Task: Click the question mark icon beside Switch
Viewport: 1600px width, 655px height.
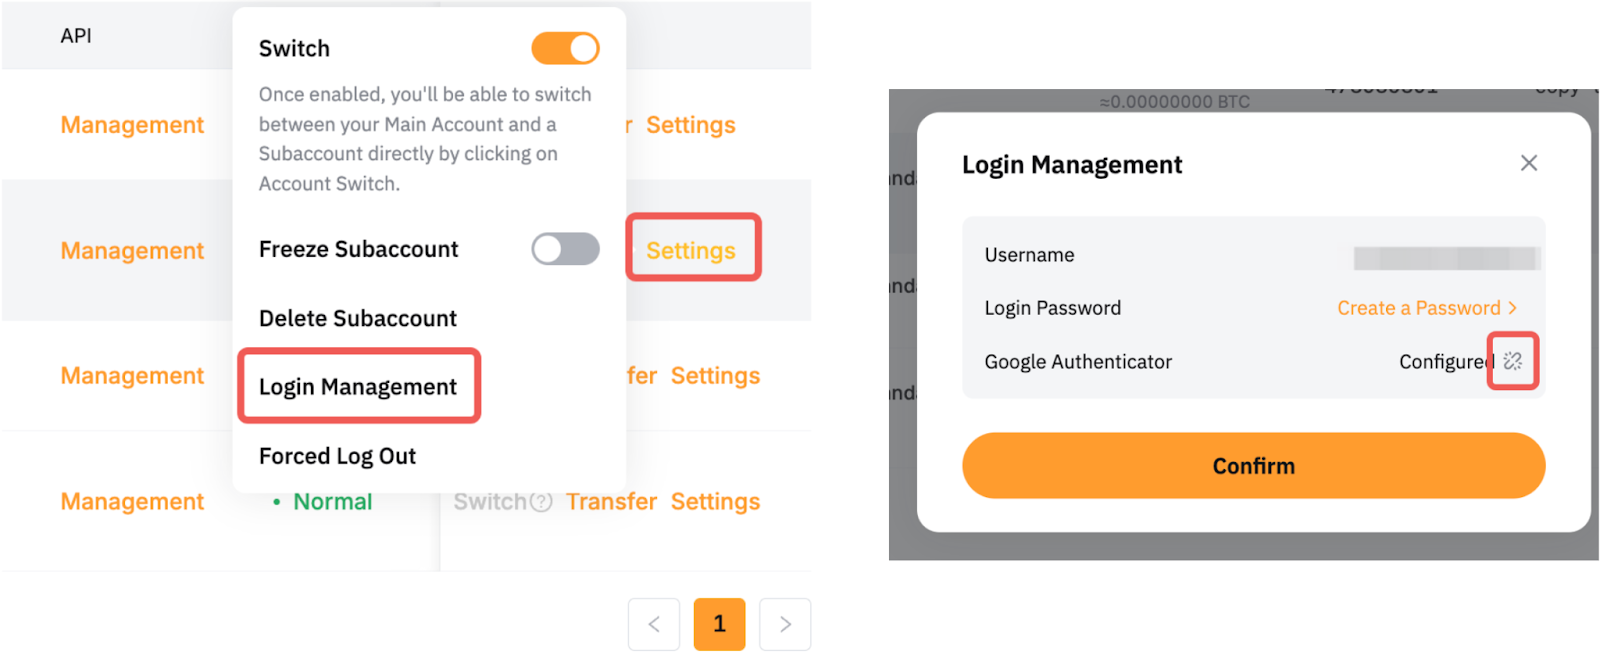Action: click(541, 502)
